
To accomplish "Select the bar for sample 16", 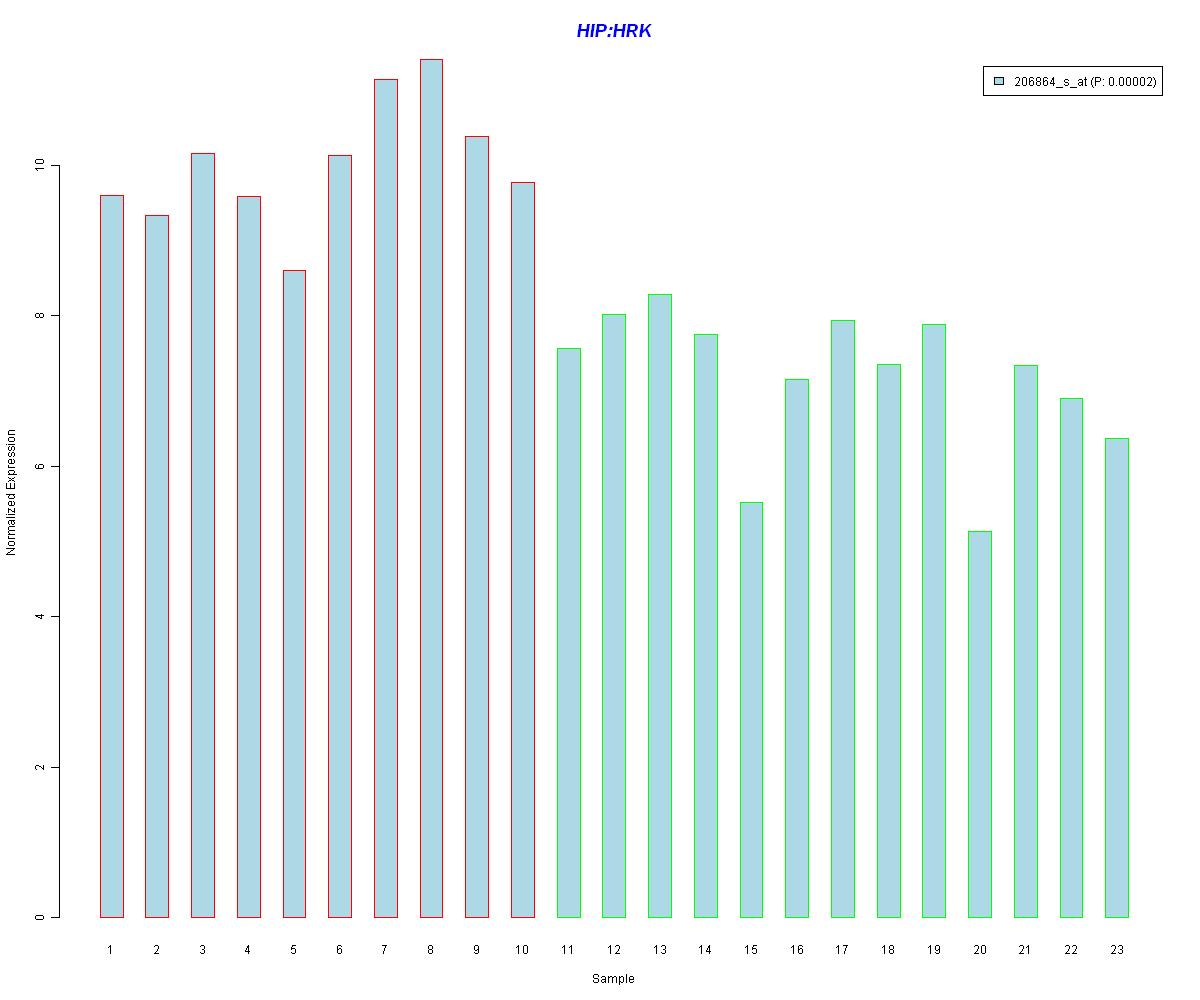I will click(x=797, y=648).
